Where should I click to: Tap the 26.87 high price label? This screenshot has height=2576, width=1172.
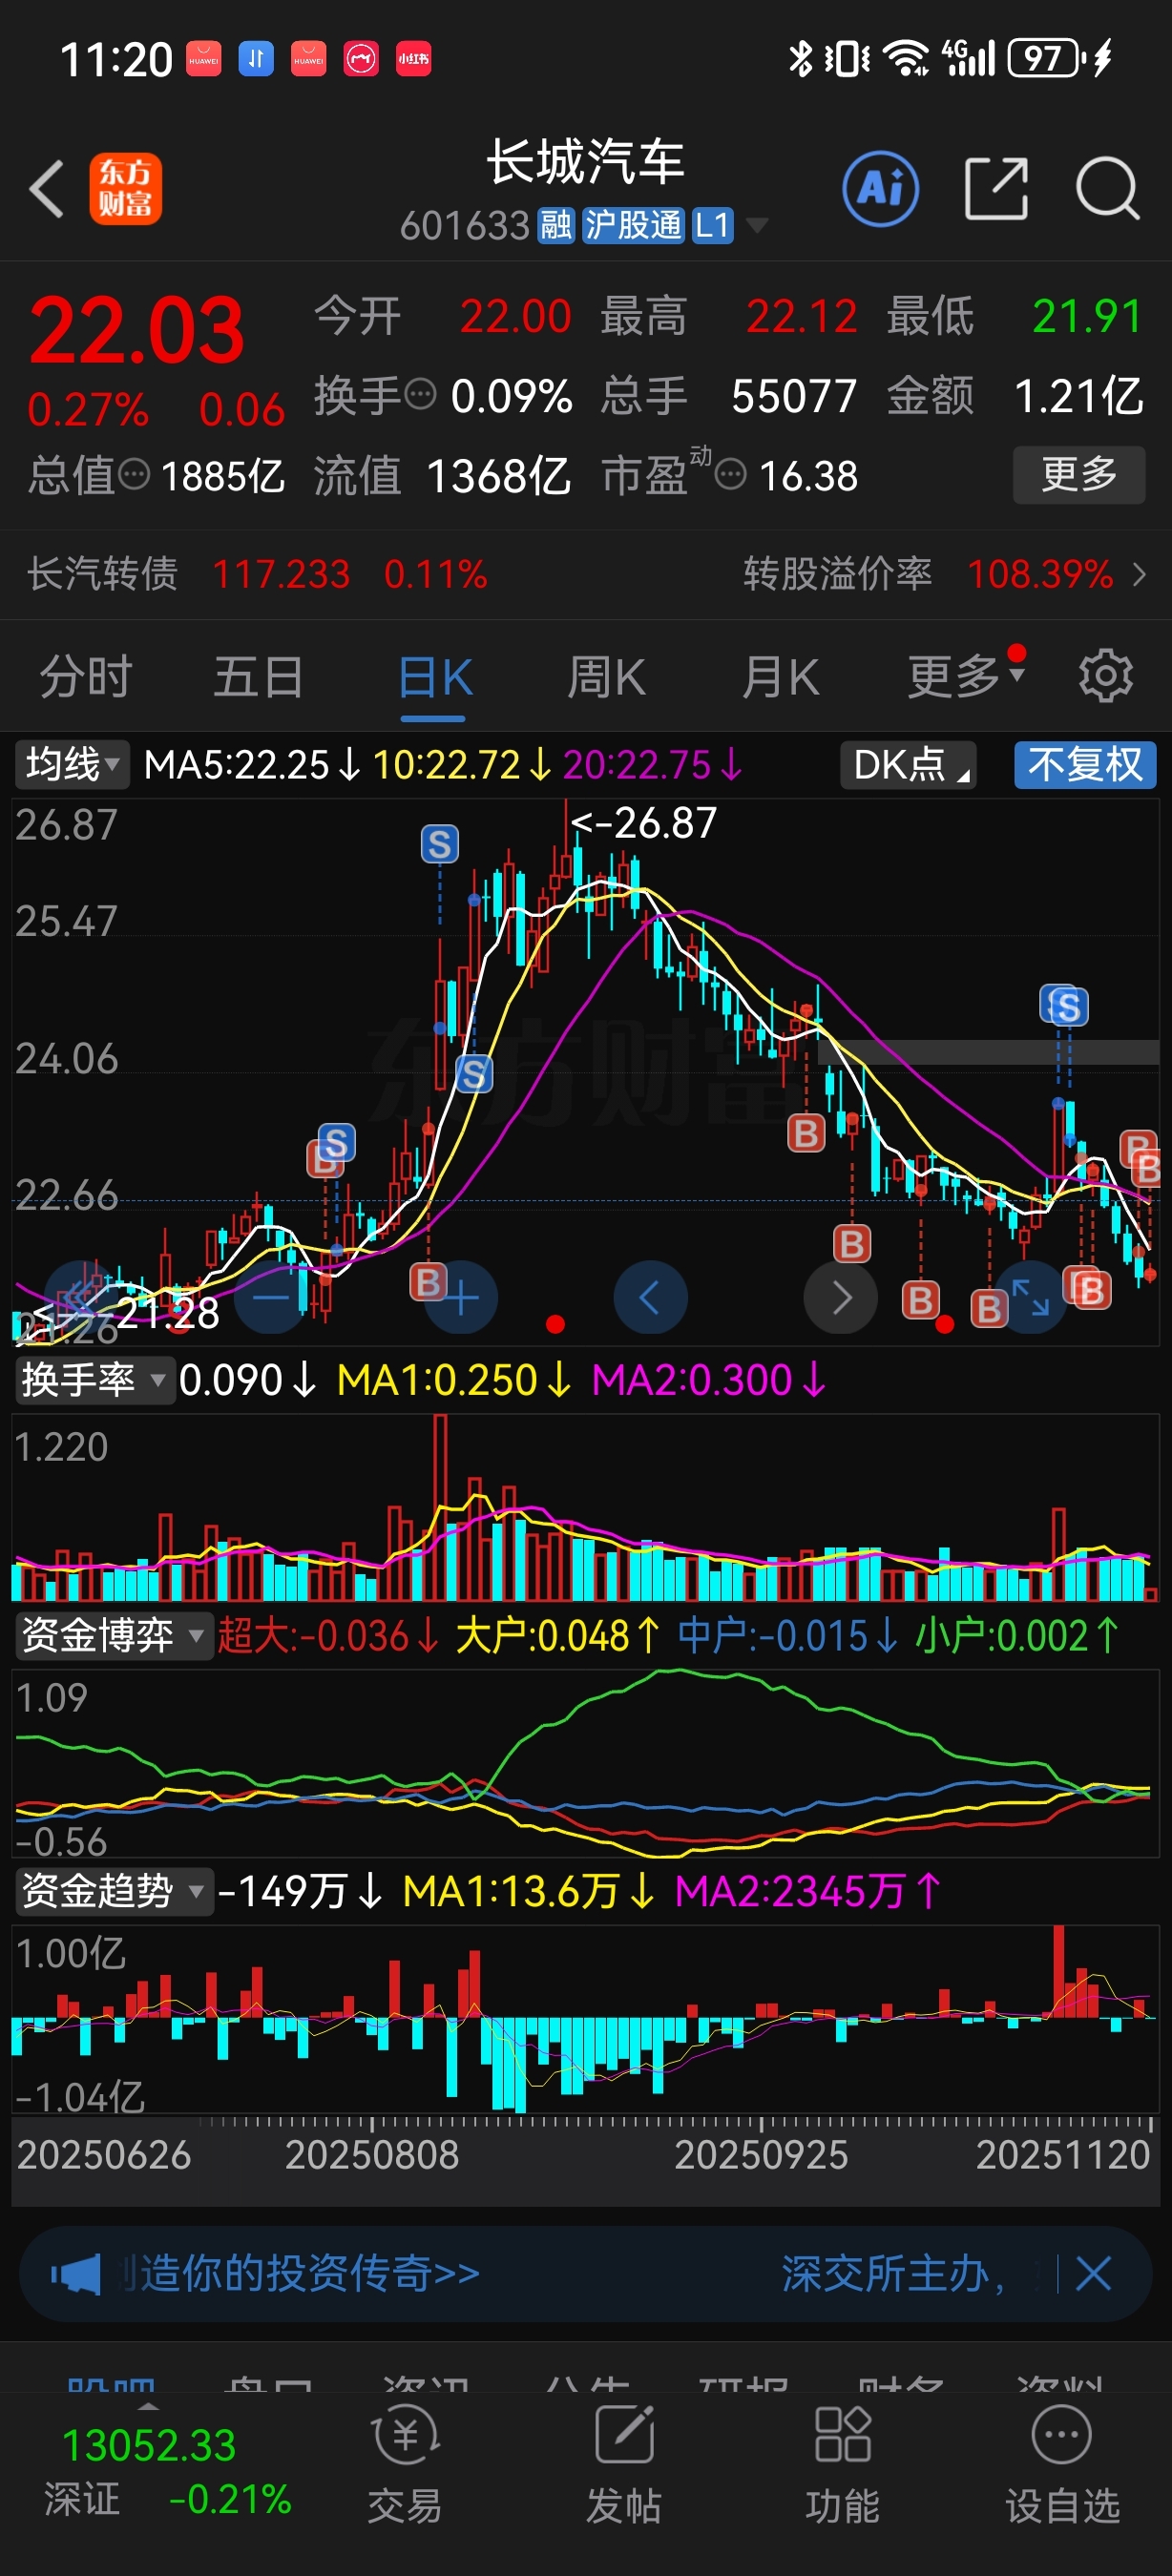tap(644, 823)
